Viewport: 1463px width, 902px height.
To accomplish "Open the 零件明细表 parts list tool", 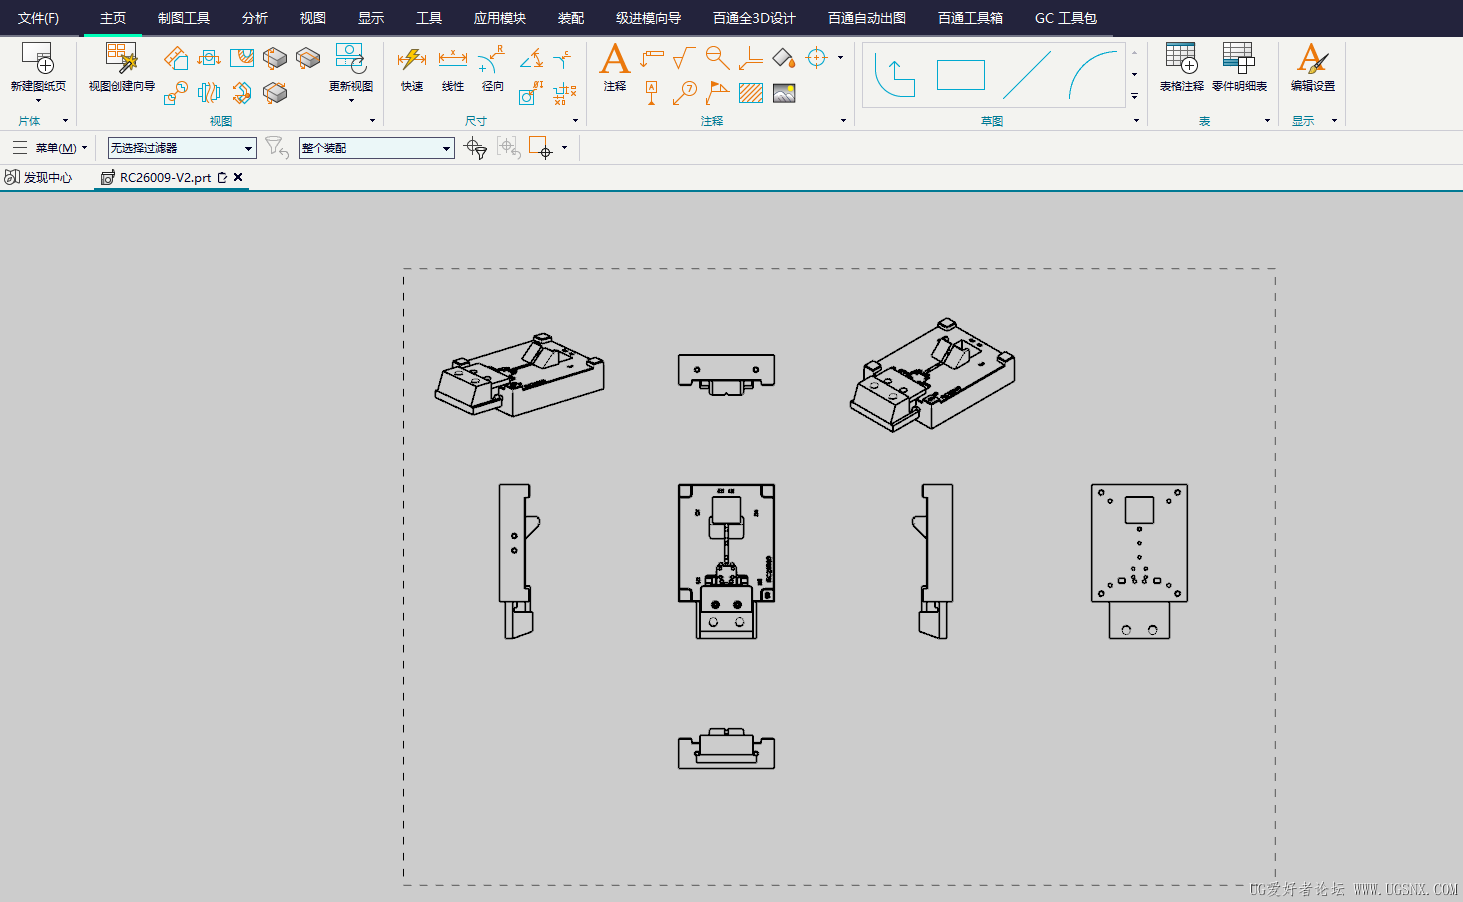I will pos(1239,59).
